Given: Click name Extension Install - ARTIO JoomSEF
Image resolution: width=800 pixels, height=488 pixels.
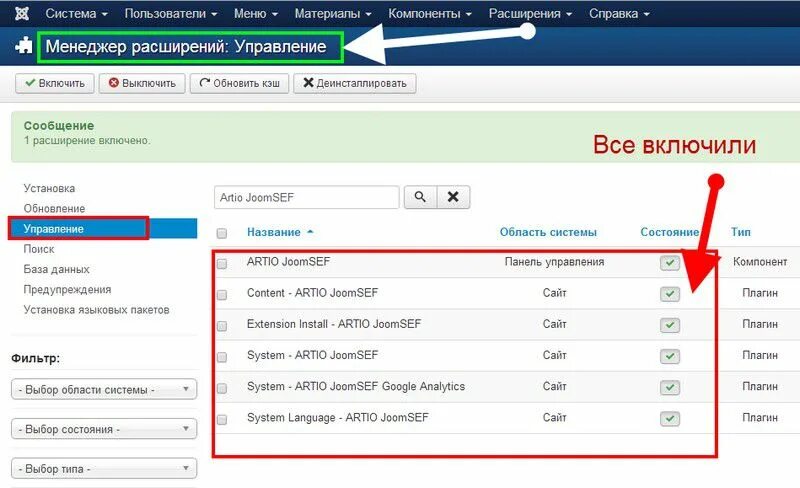Looking at the screenshot, I should pos(334,324).
